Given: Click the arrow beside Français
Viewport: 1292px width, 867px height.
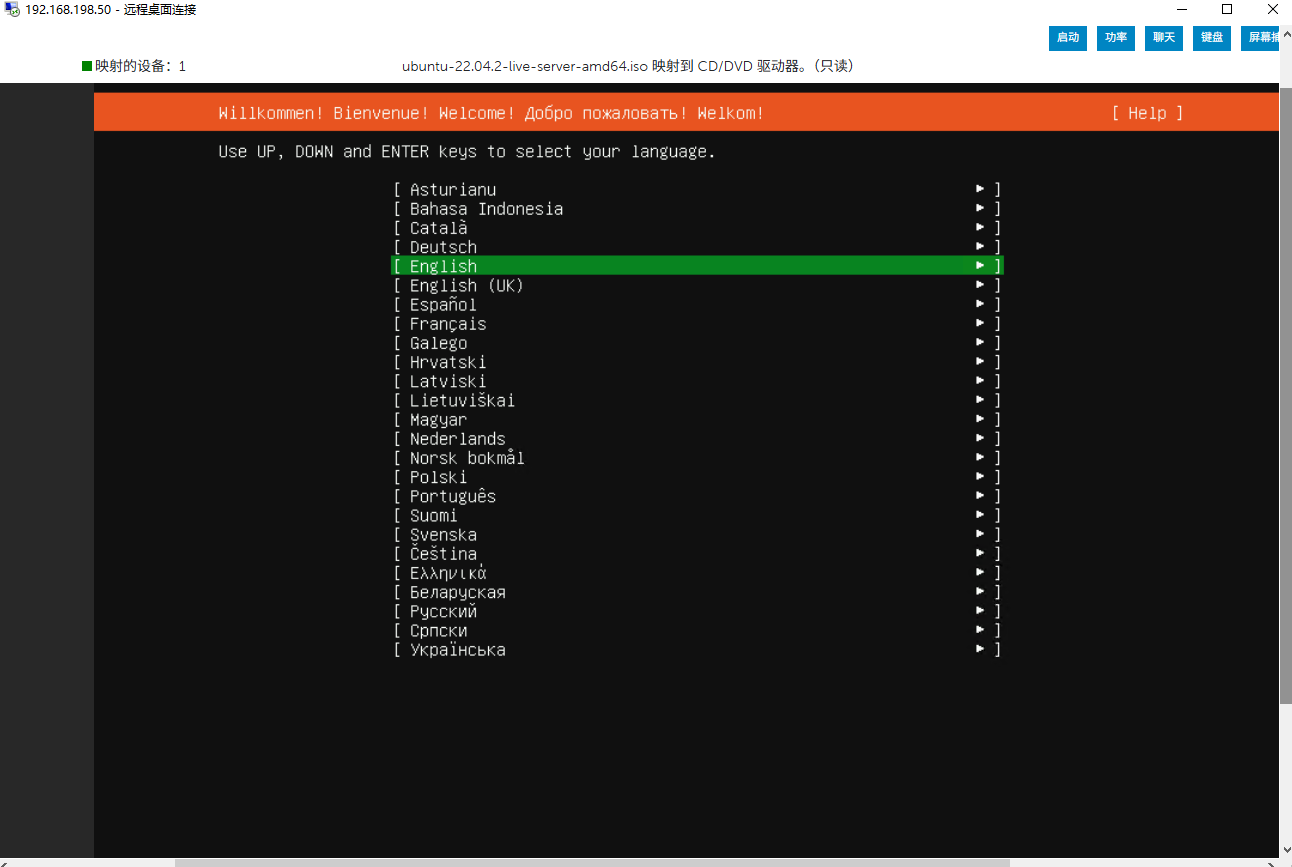Looking at the screenshot, I should pos(981,323).
